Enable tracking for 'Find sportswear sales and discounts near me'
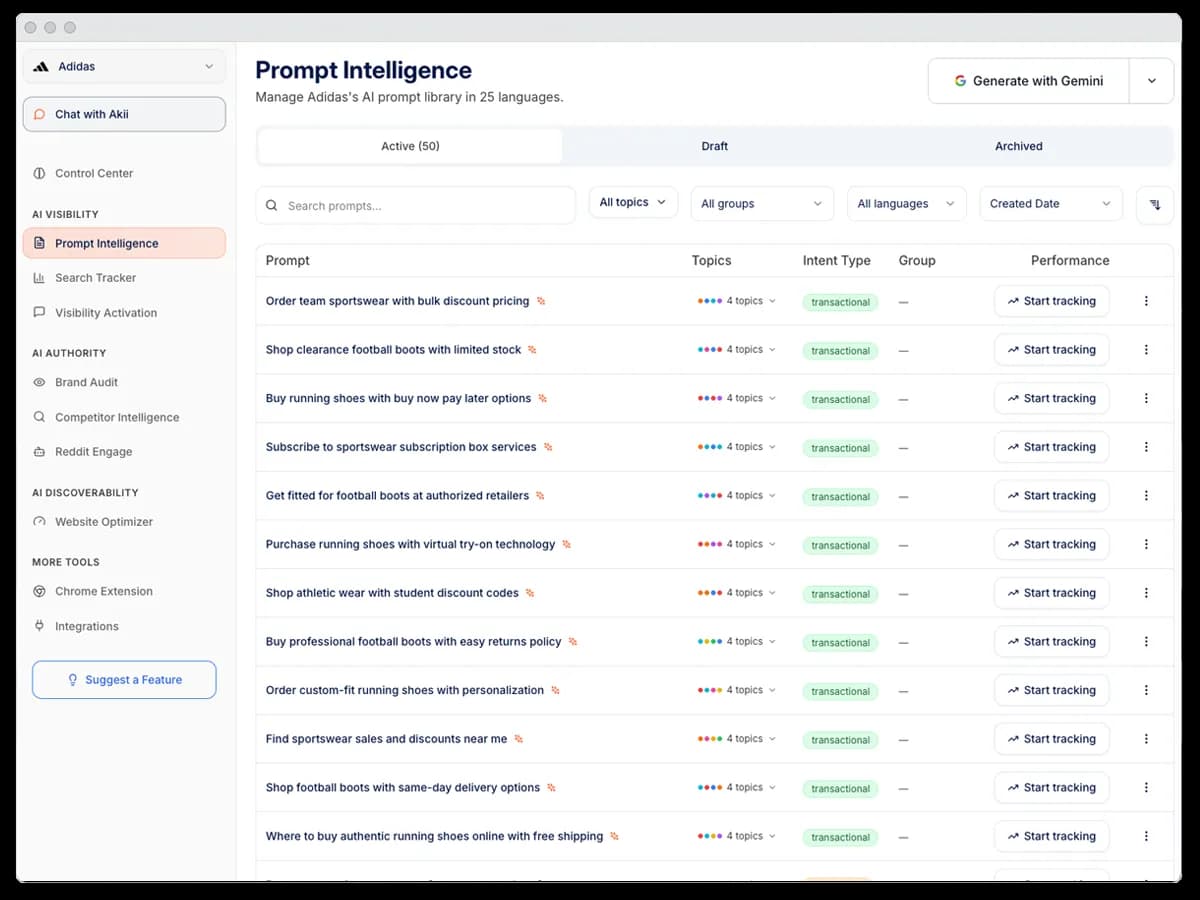Screen dimensions: 1200x900 click(1051, 738)
